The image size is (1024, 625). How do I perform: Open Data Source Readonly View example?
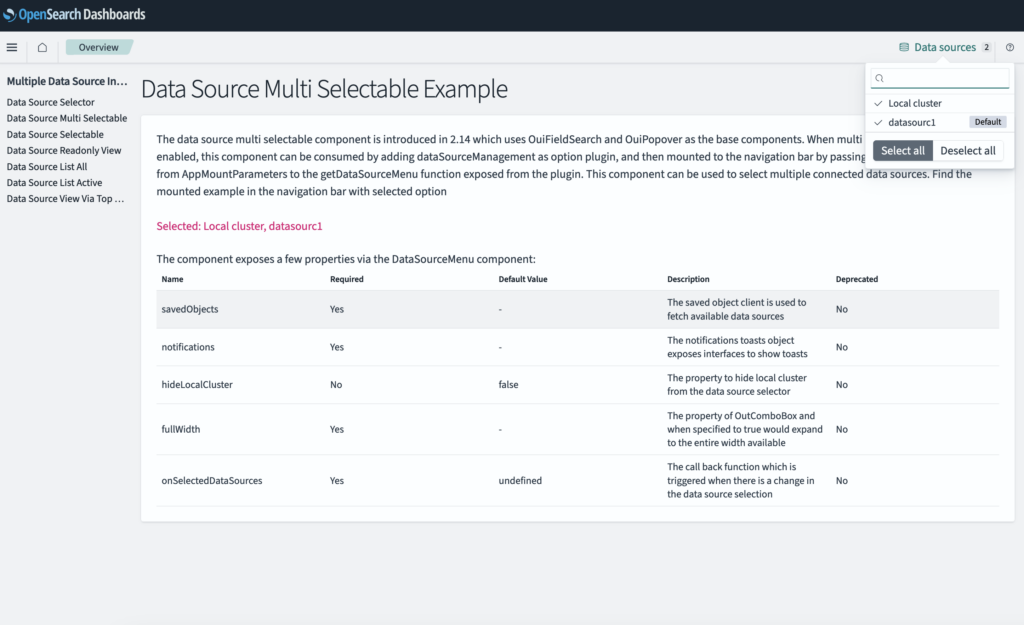(64, 150)
